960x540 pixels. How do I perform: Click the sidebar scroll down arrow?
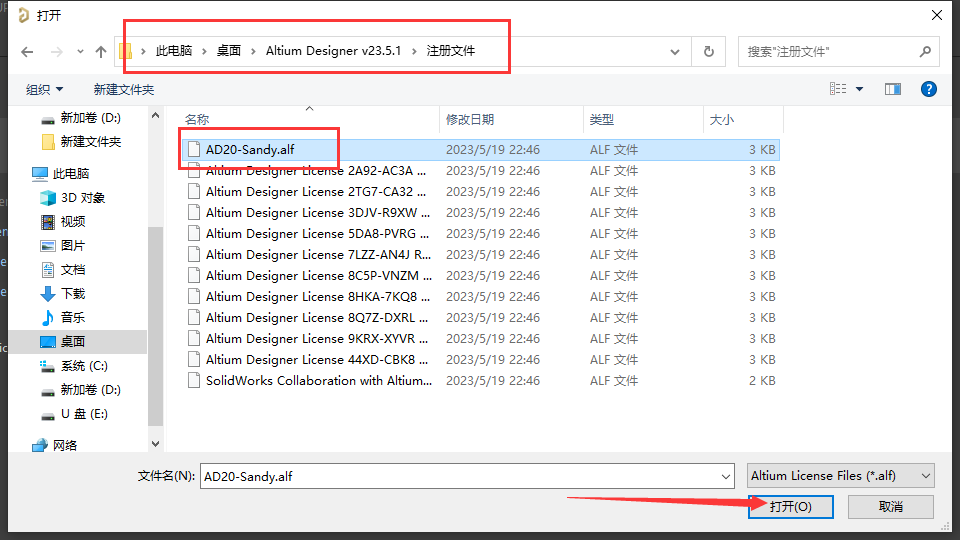[156, 444]
